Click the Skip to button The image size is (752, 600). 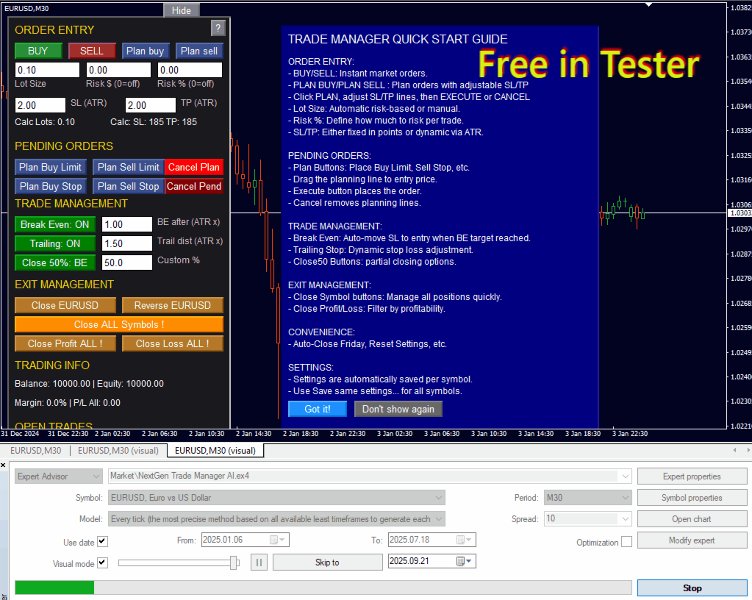pos(327,562)
